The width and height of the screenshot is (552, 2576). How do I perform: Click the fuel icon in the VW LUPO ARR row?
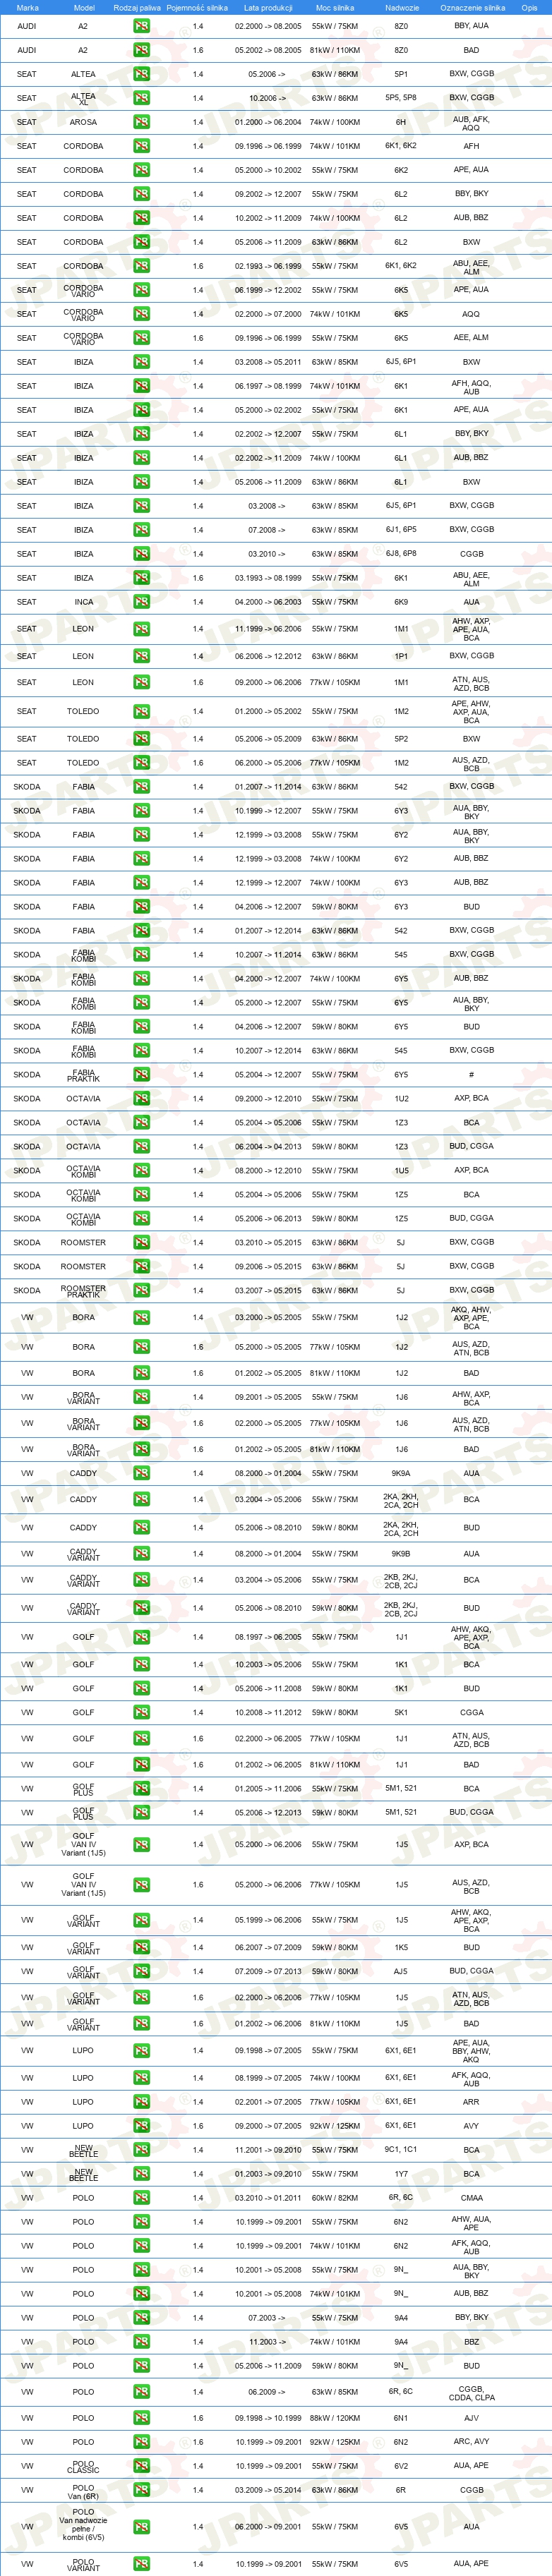(x=141, y=2102)
